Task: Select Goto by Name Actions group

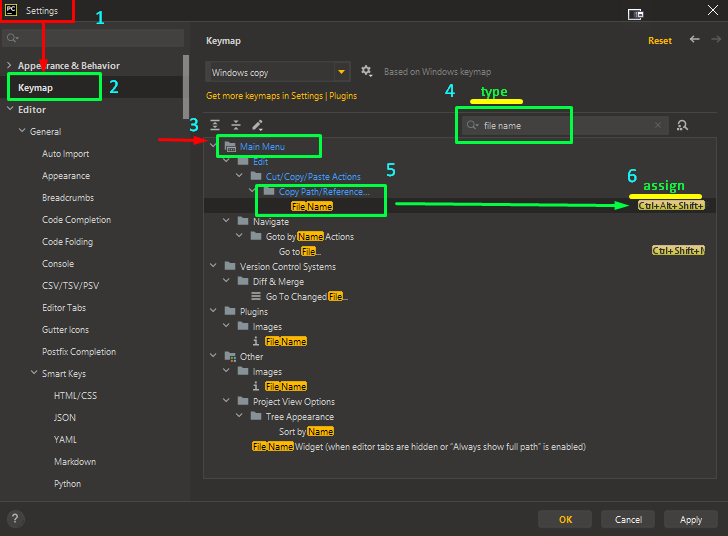Action: pos(310,236)
